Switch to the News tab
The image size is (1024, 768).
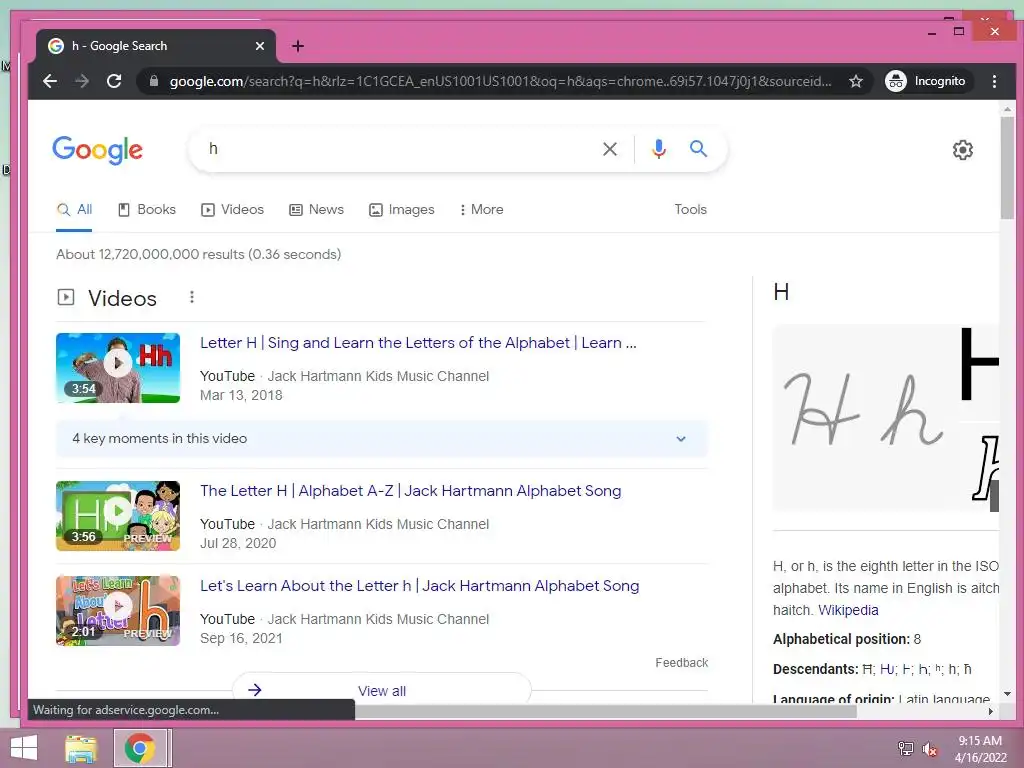click(x=317, y=210)
